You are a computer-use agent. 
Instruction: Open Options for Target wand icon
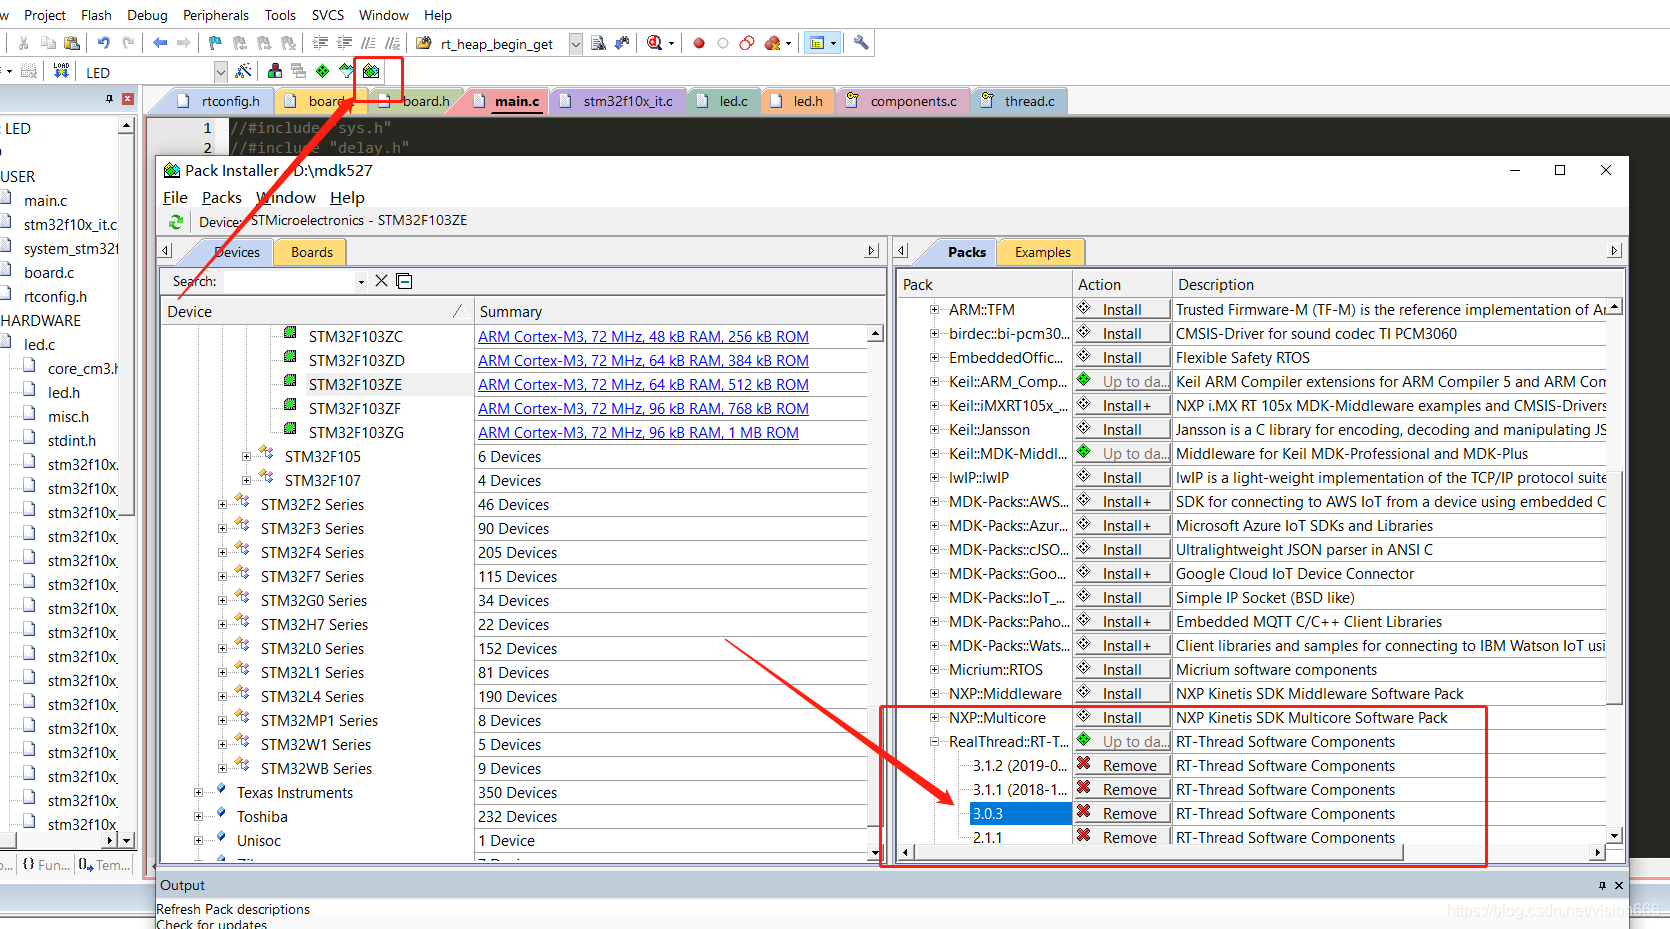pos(243,71)
